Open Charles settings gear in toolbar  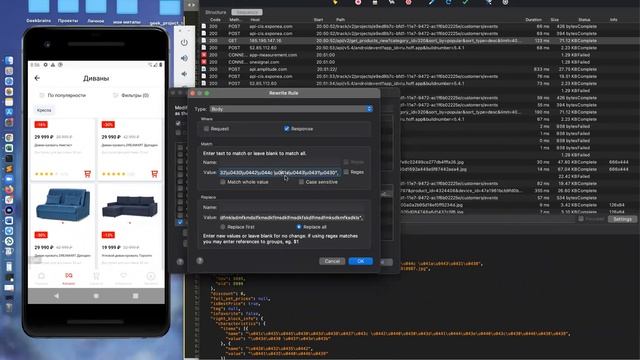(x=505, y=2)
